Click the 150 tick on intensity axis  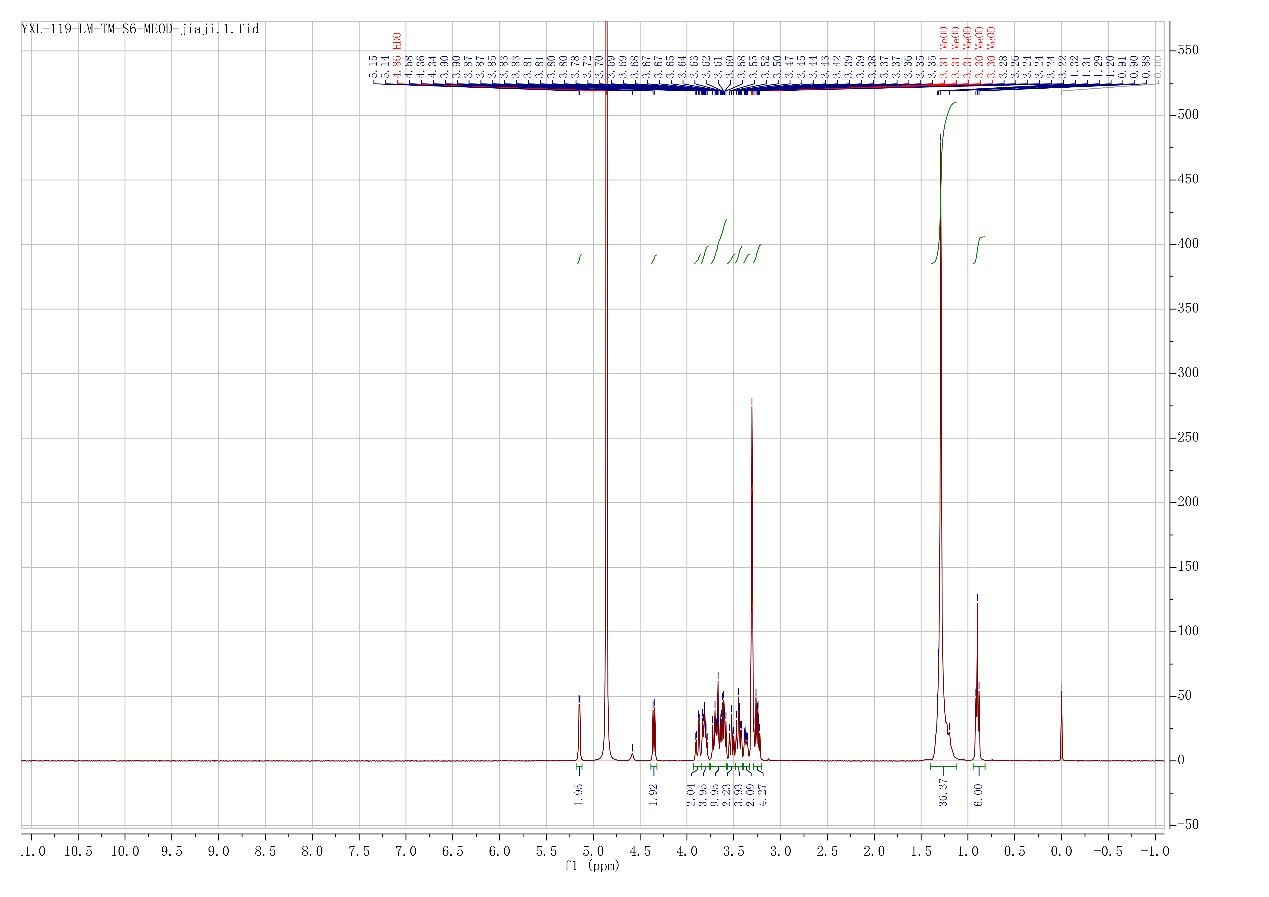point(1189,567)
